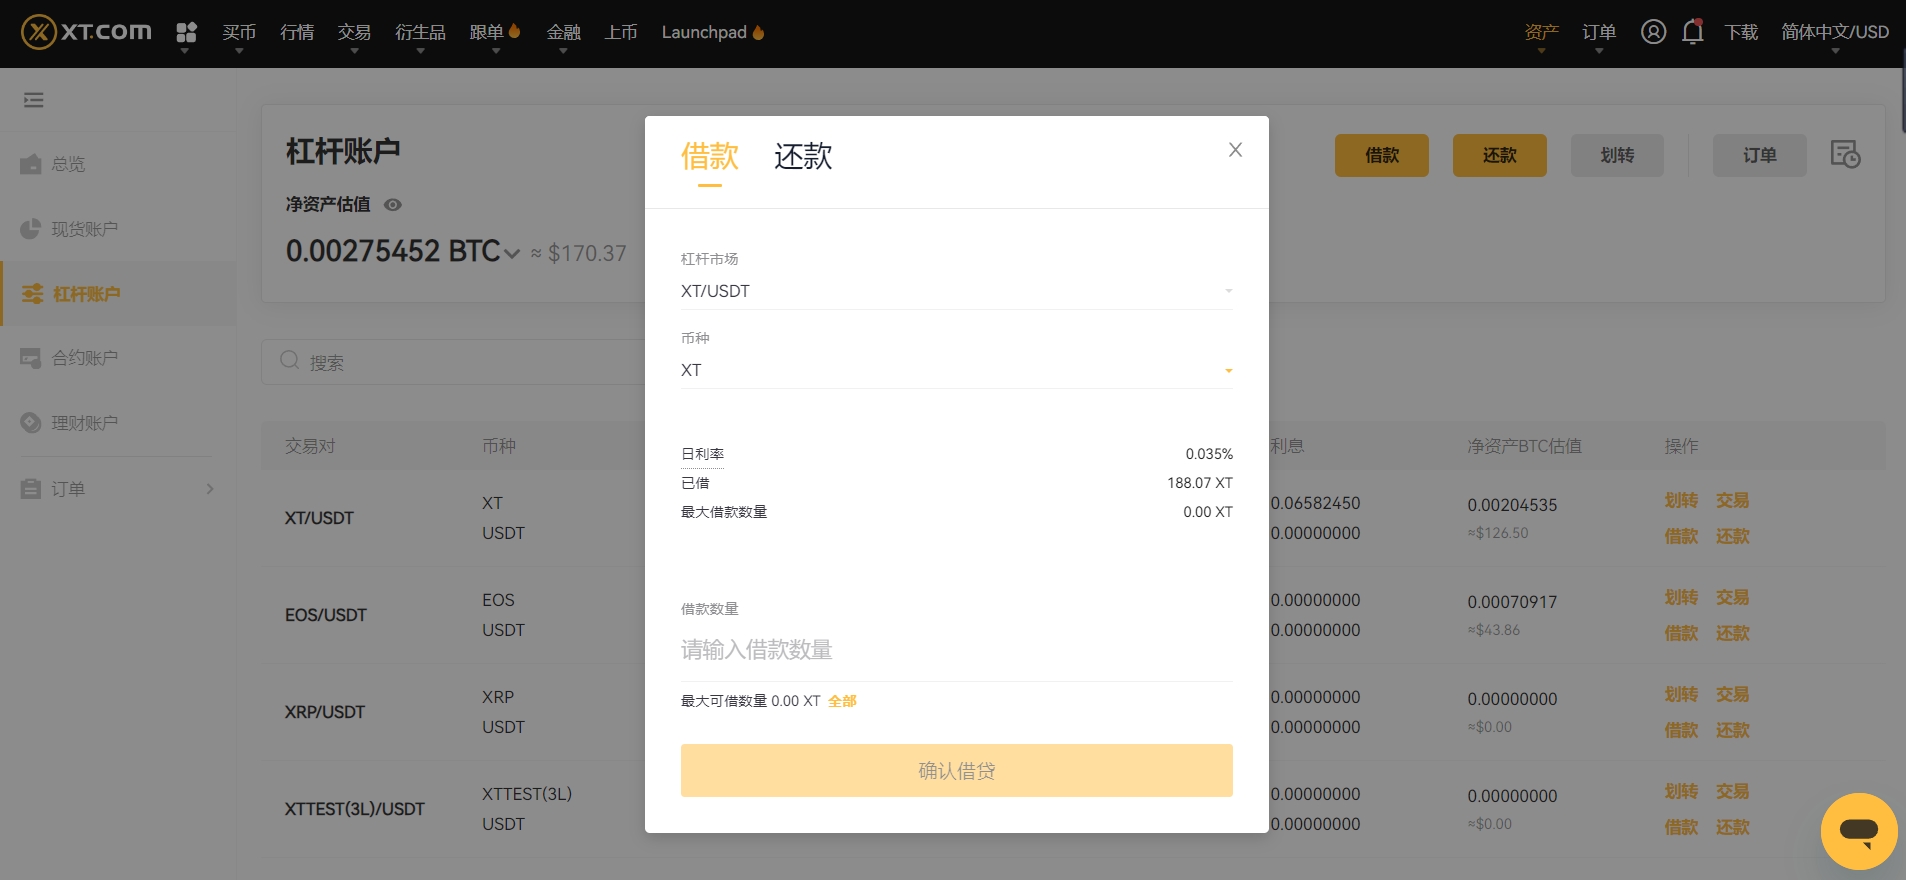Viewport: 1906px width, 880px height.
Task: Click the 理财账户 sidebar icon
Action: coord(31,423)
